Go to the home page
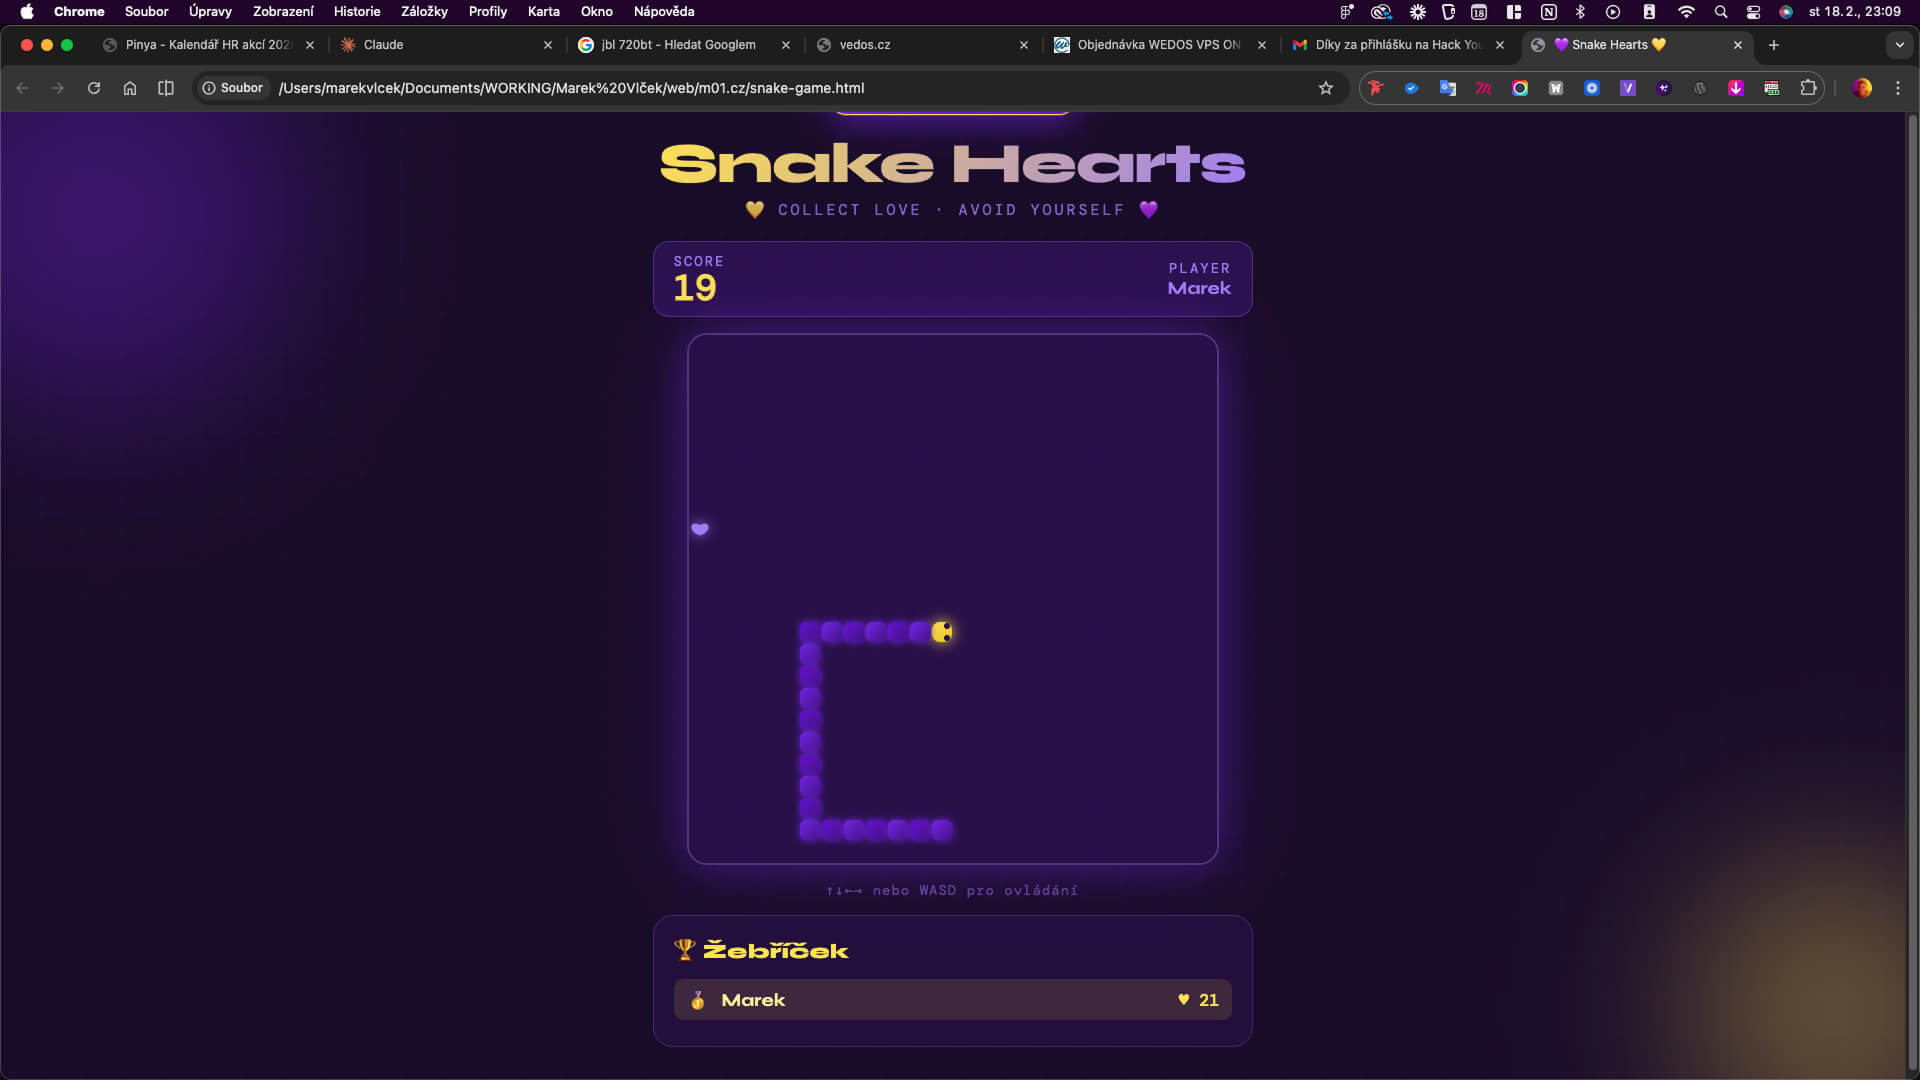The width and height of the screenshot is (1920, 1080). (130, 88)
